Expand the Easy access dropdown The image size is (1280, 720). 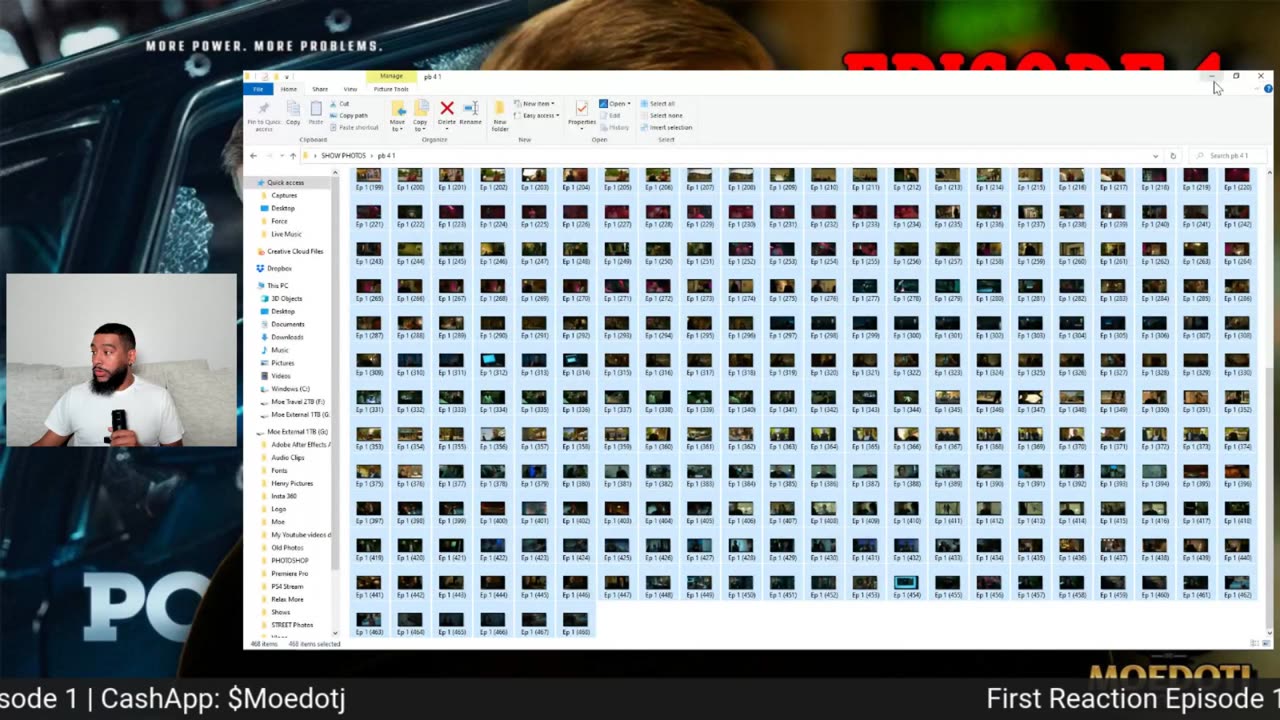point(538,116)
